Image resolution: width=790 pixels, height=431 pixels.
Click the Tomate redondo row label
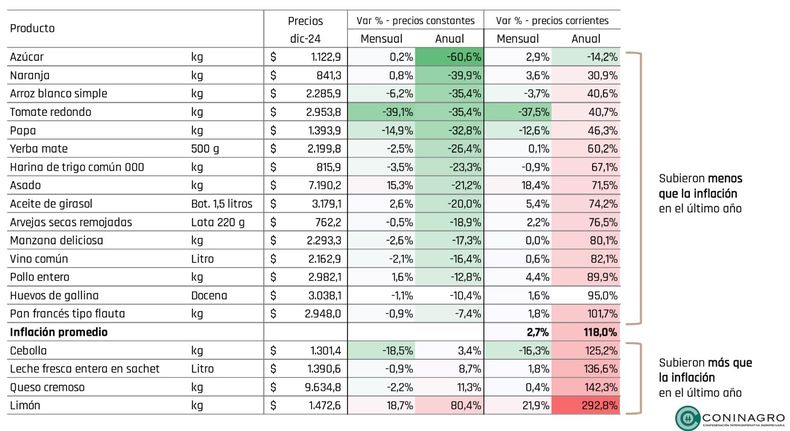pos(50,112)
